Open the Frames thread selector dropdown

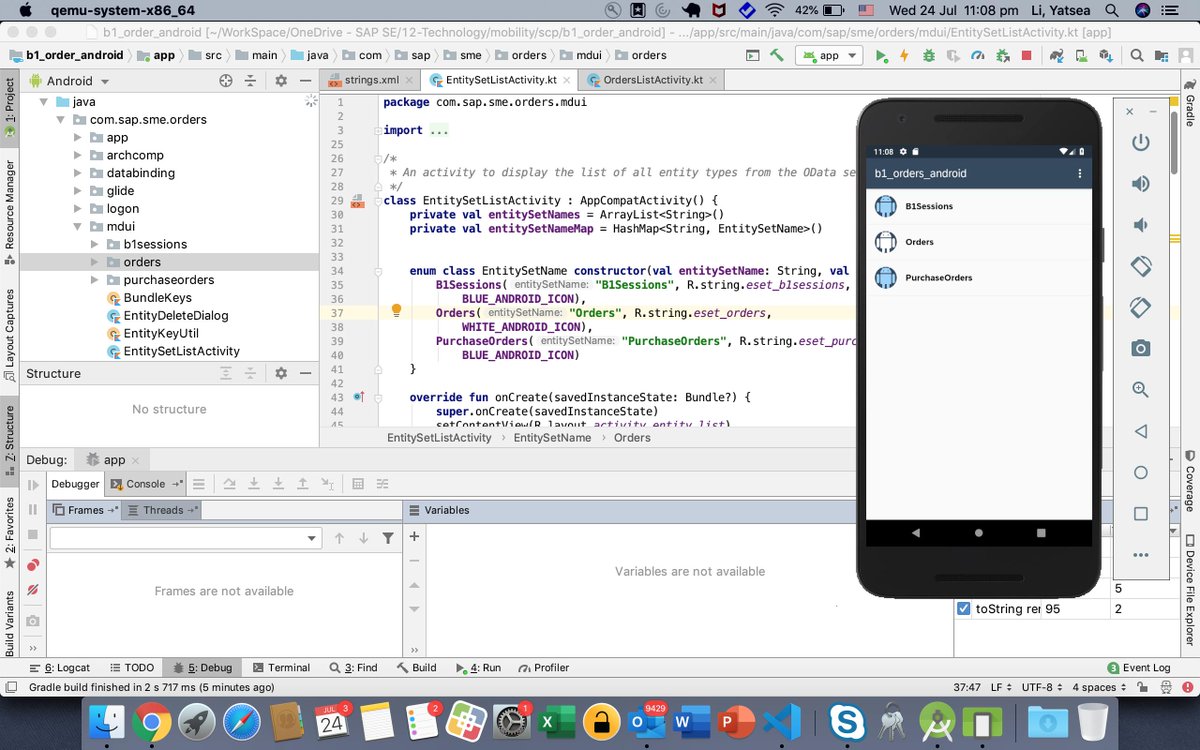[x=185, y=538]
